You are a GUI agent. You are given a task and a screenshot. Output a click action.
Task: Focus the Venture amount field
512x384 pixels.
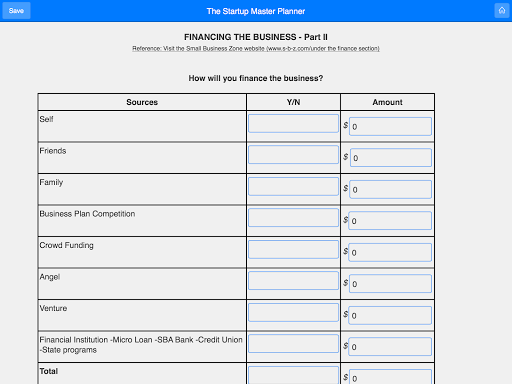coord(390,315)
